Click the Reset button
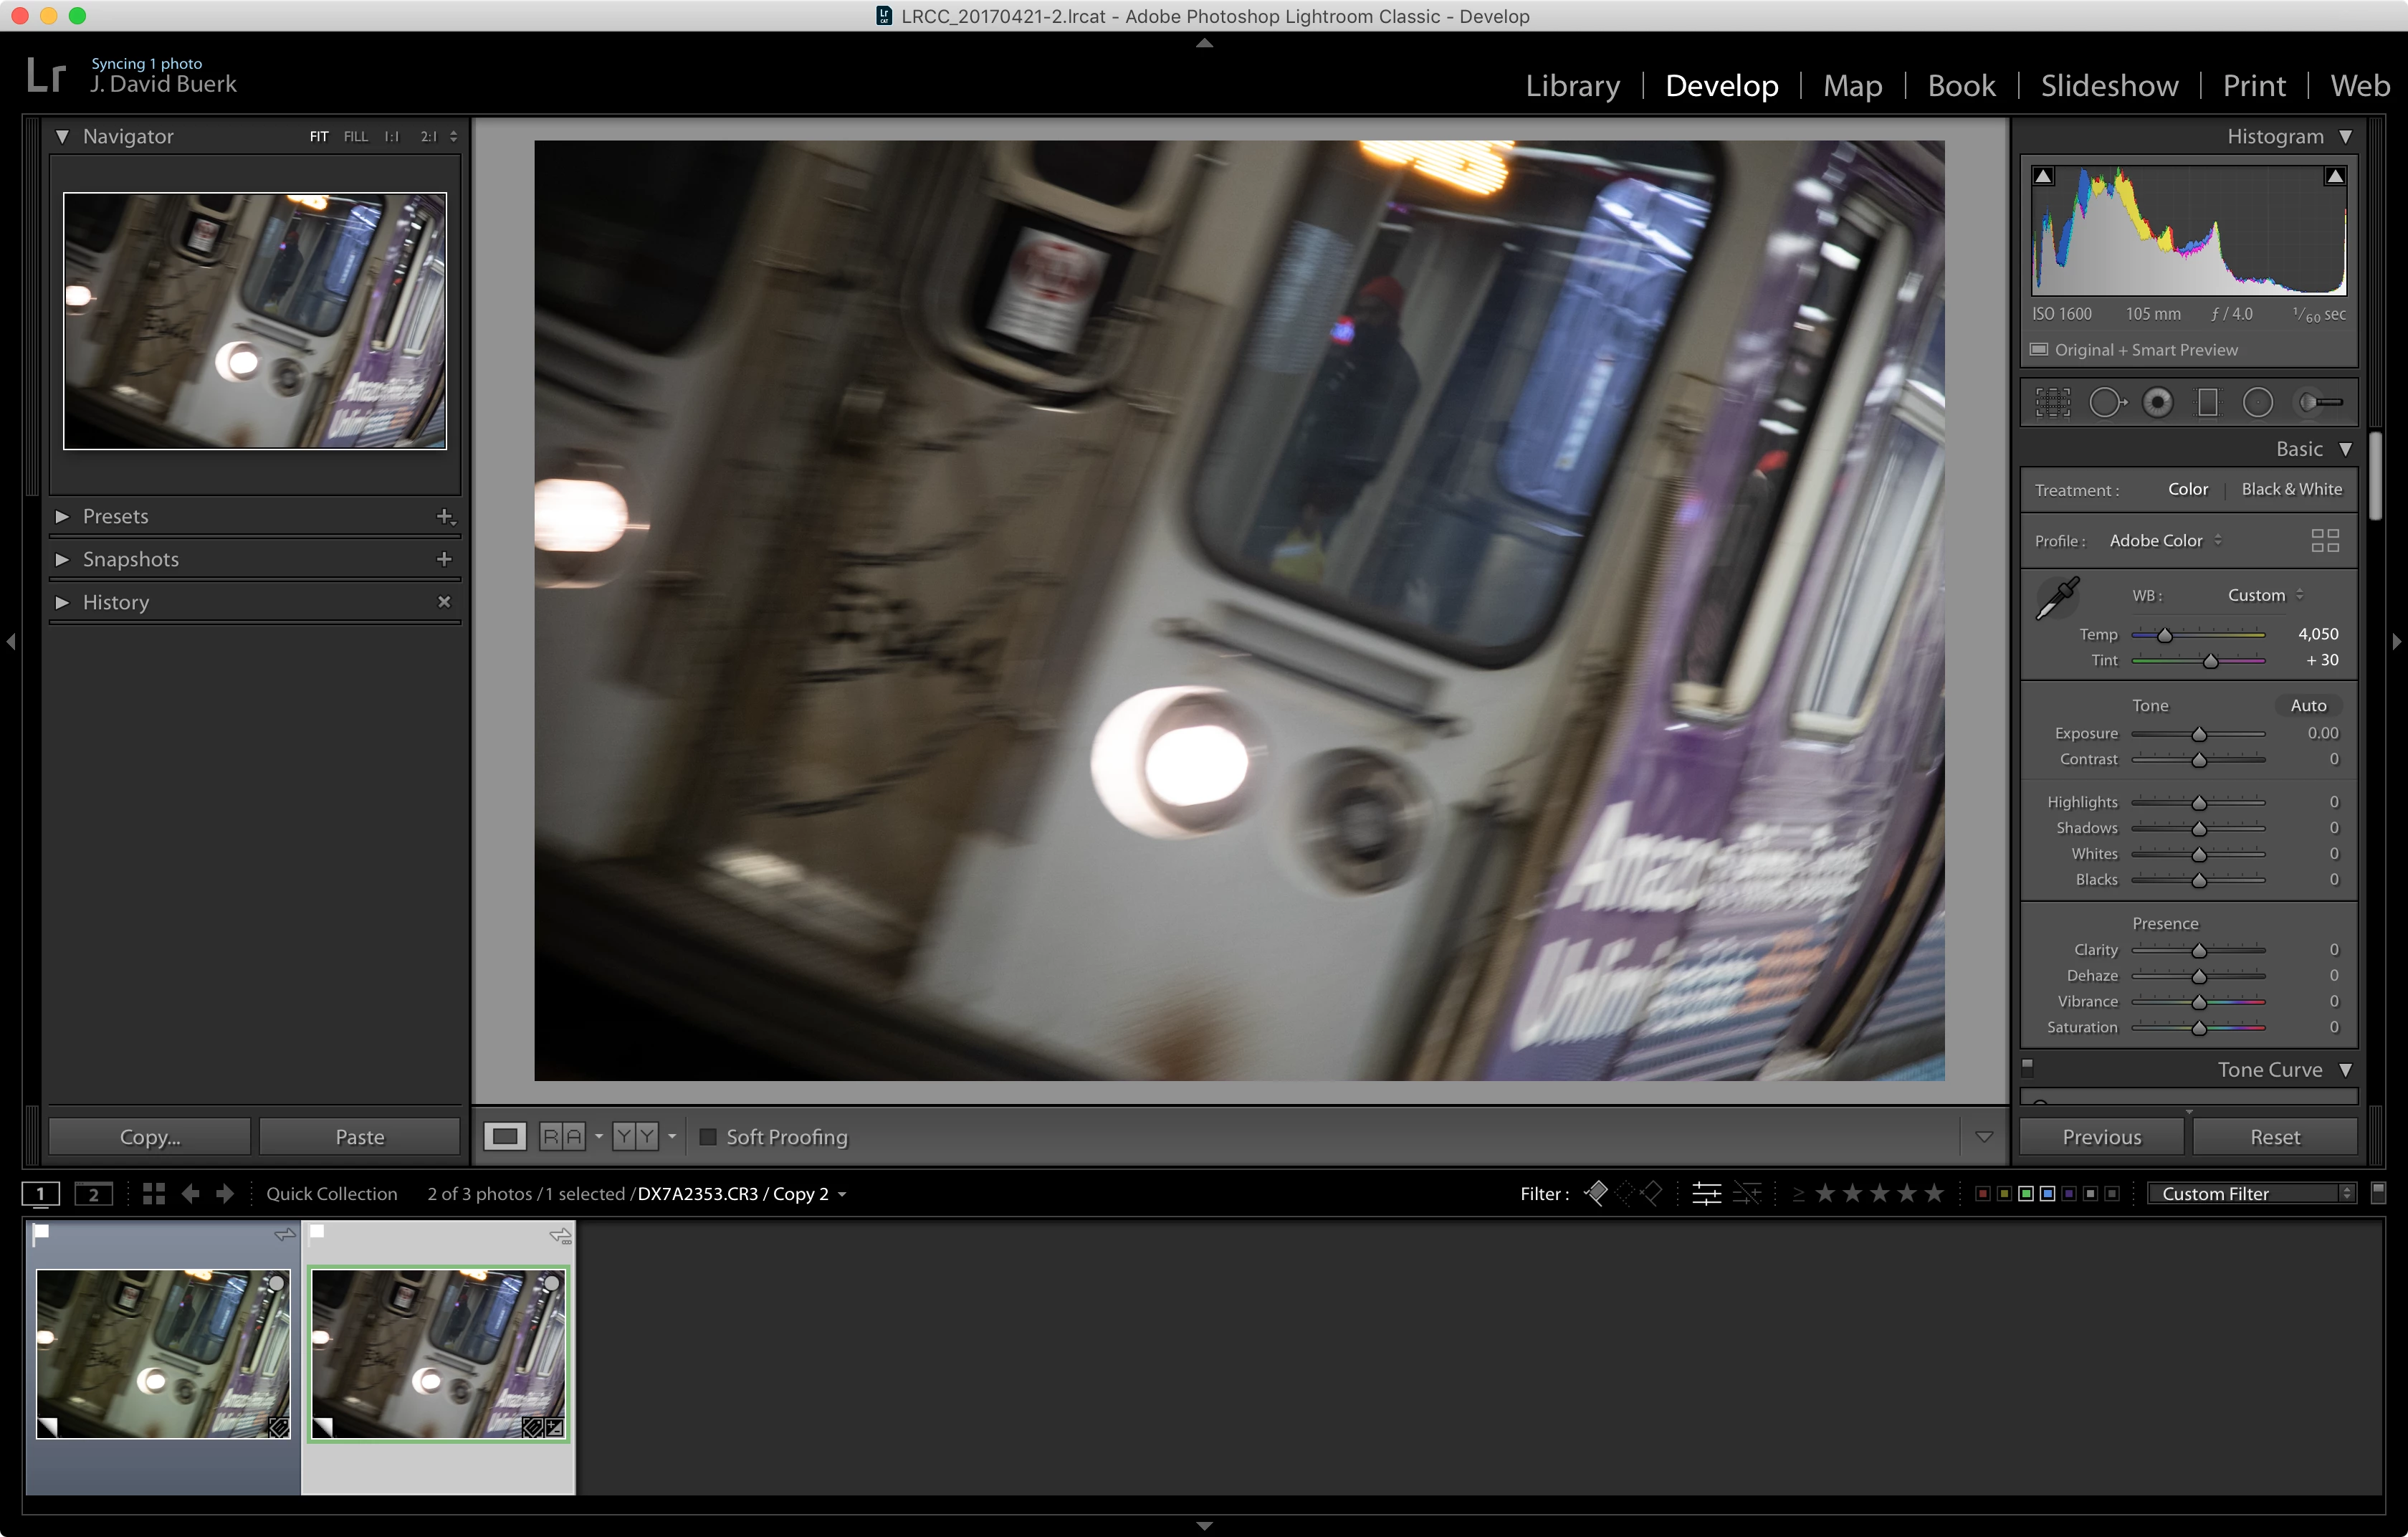This screenshot has width=2408, height=1537. click(2274, 1137)
